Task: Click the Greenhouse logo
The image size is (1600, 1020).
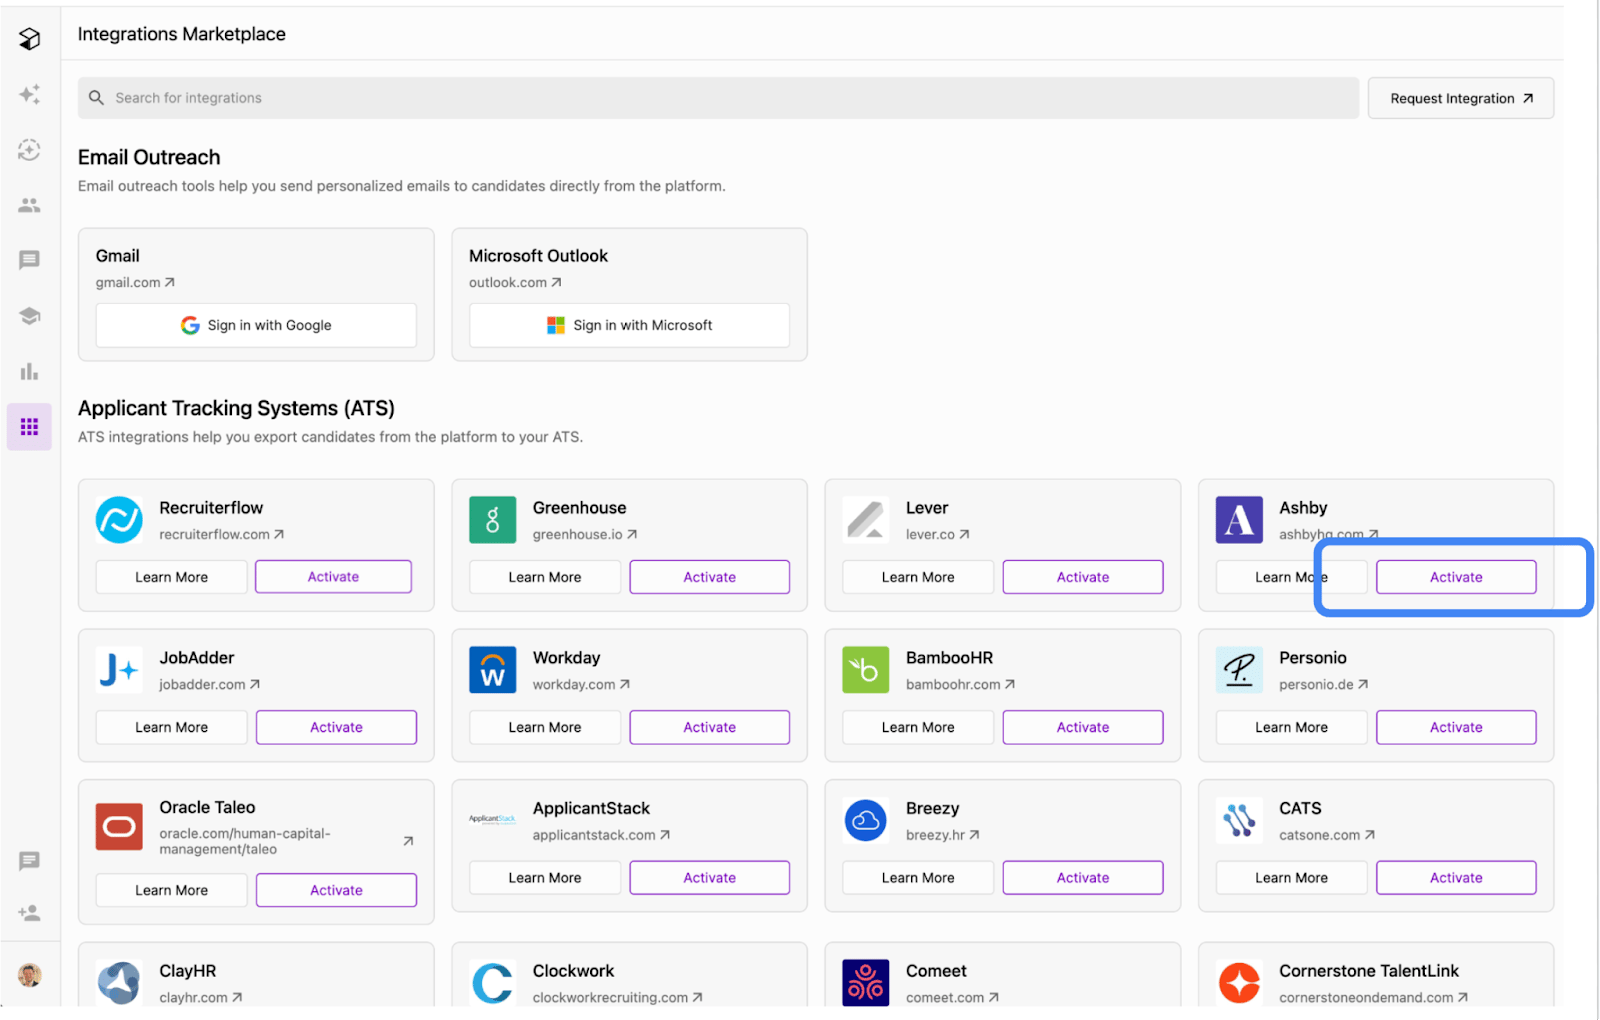Action: click(x=493, y=520)
